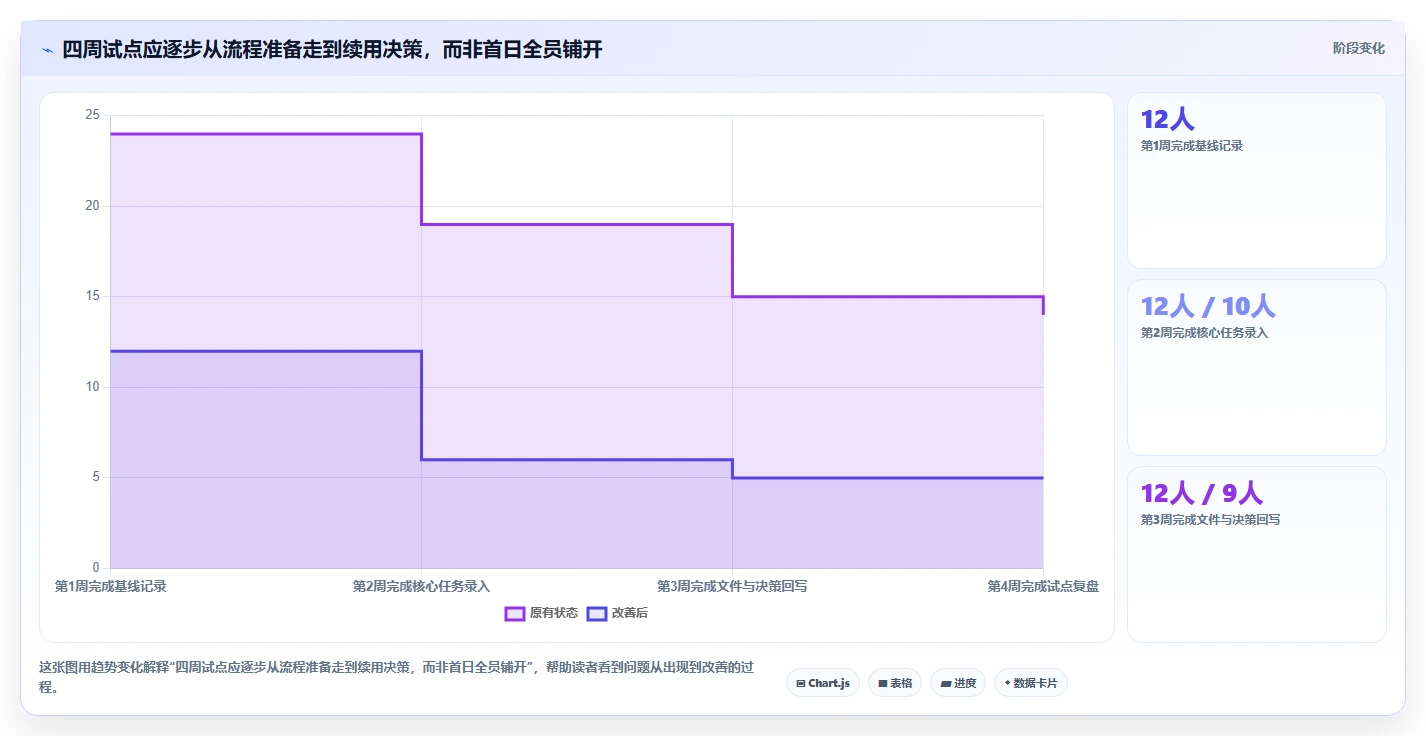The width and height of the screenshot is (1426, 736).
Task: Click the 表格 tag icon
Action: click(883, 684)
